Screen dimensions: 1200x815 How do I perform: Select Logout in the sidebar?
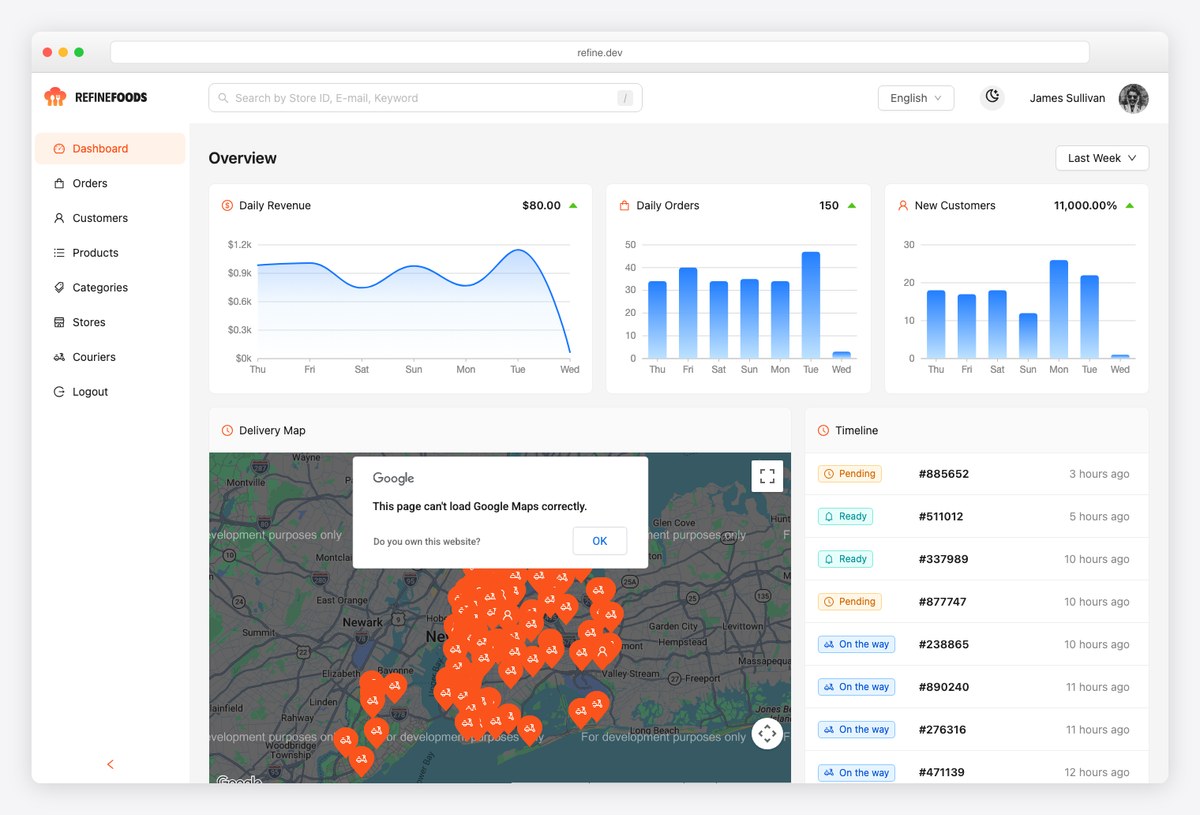tap(110, 392)
